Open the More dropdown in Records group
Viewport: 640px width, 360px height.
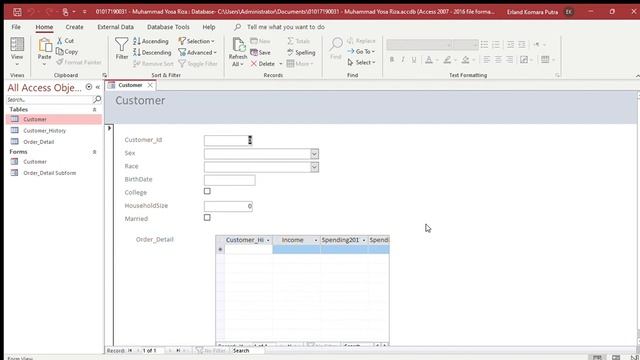pos(300,64)
